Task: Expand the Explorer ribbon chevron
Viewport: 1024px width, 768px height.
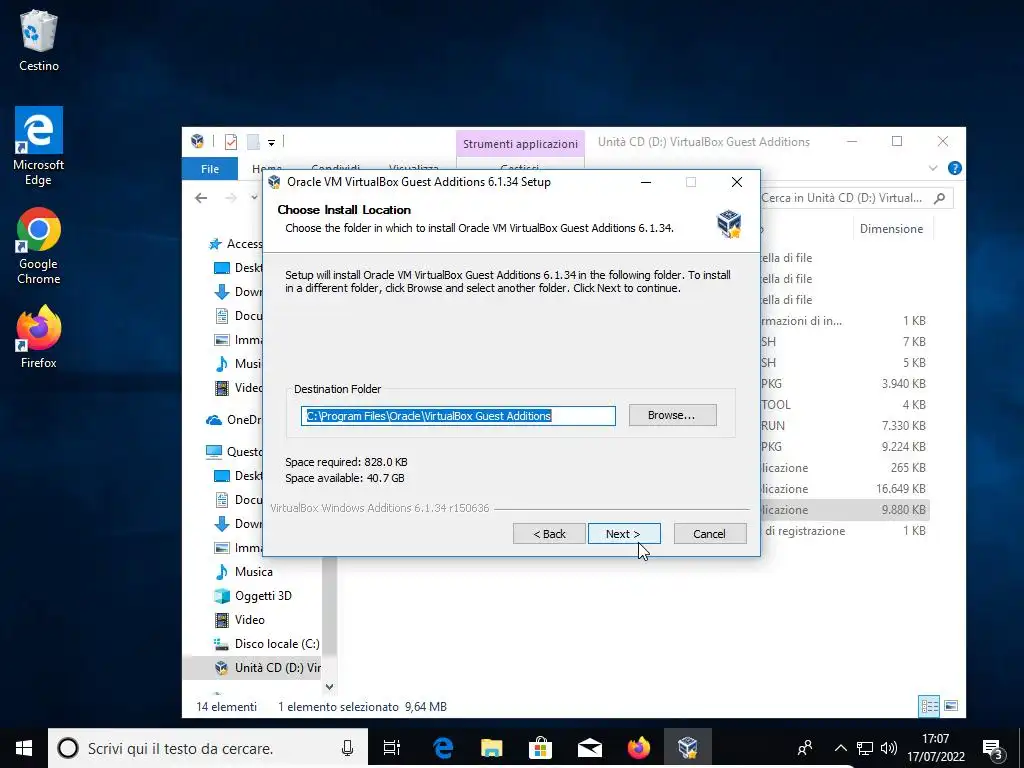Action: (x=933, y=168)
